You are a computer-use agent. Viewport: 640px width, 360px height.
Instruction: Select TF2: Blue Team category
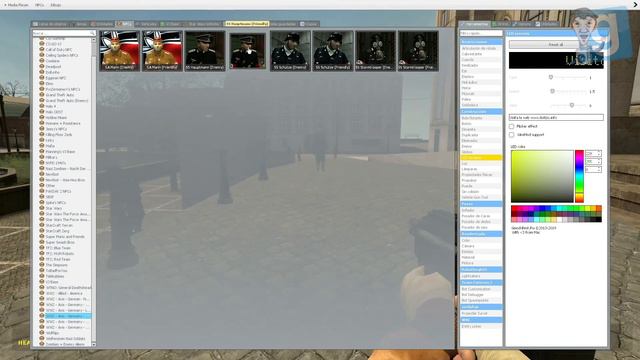pyautogui.click(x=58, y=248)
